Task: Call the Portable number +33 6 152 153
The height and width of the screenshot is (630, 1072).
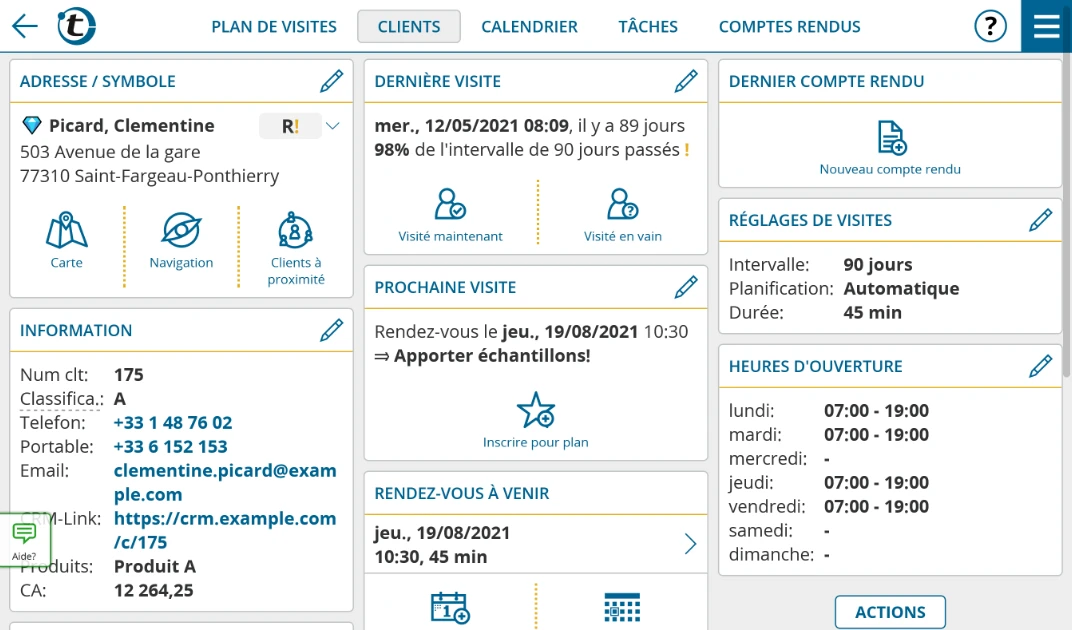Action: click(170, 446)
